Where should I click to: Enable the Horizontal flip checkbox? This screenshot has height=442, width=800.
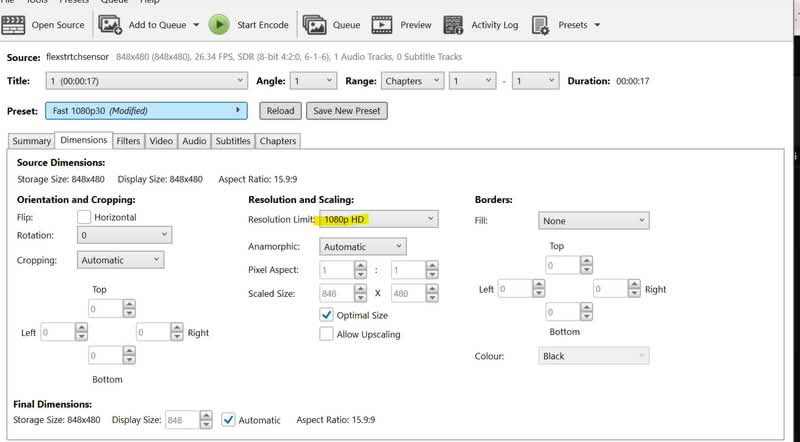[x=85, y=216]
